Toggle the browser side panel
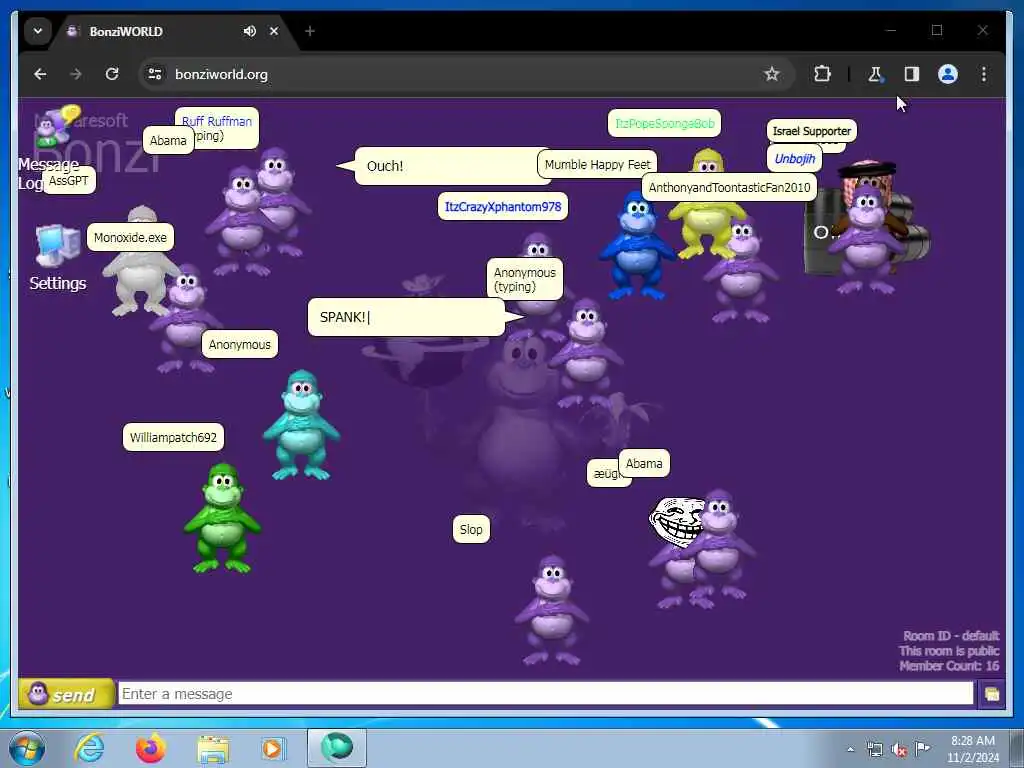The height and width of the screenshot is (768, 1024). point(912,74)
